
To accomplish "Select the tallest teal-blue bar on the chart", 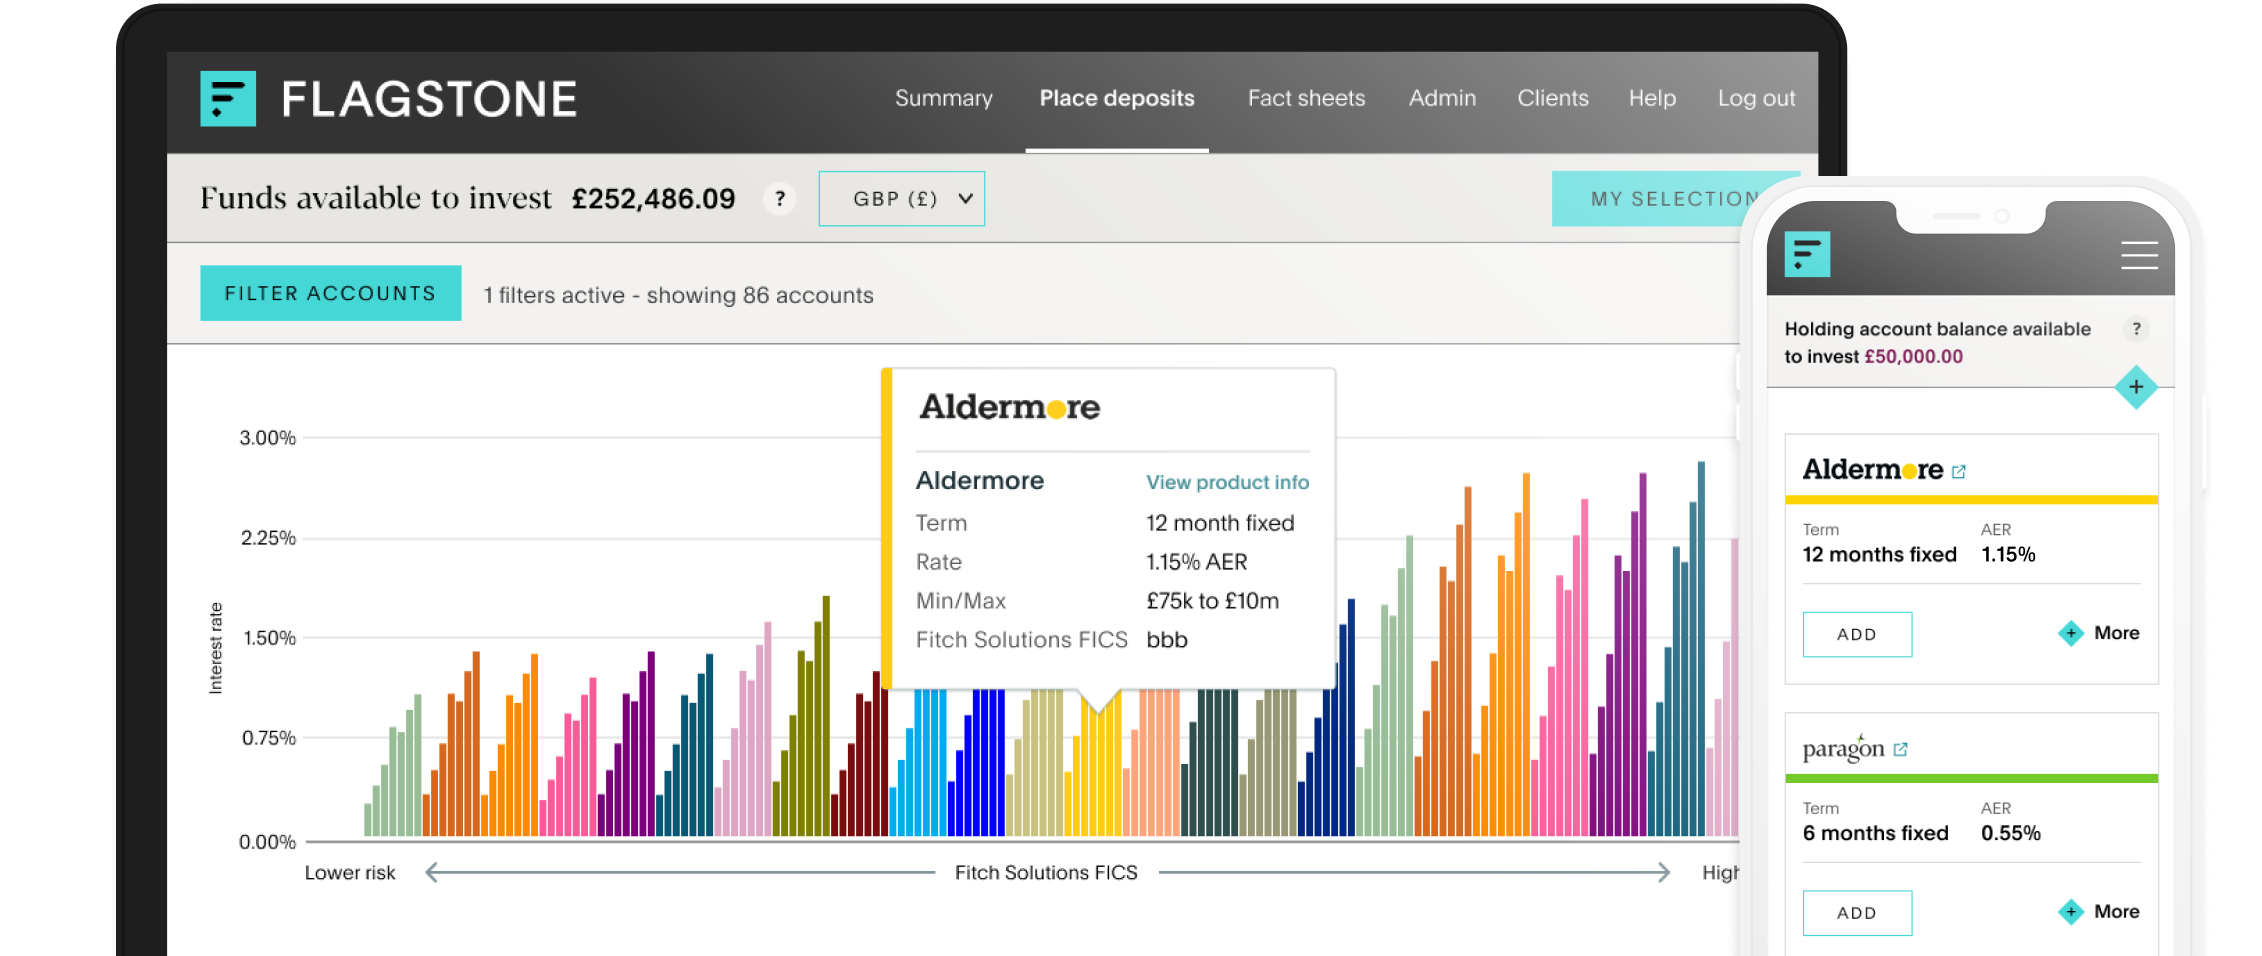I will point(1701,648).
